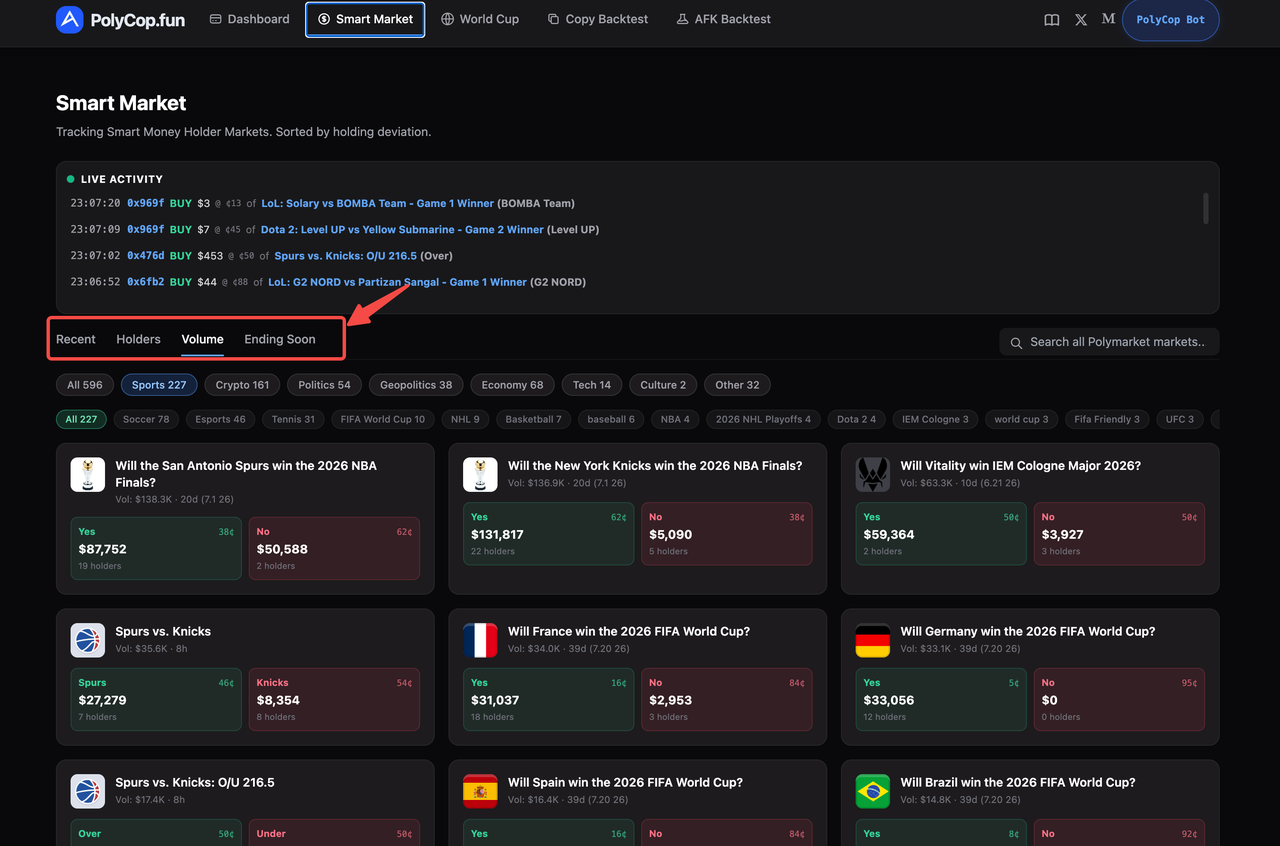Choose the UFC 3 subcategory chip

pyautogui.click(x=1180, y=419)
